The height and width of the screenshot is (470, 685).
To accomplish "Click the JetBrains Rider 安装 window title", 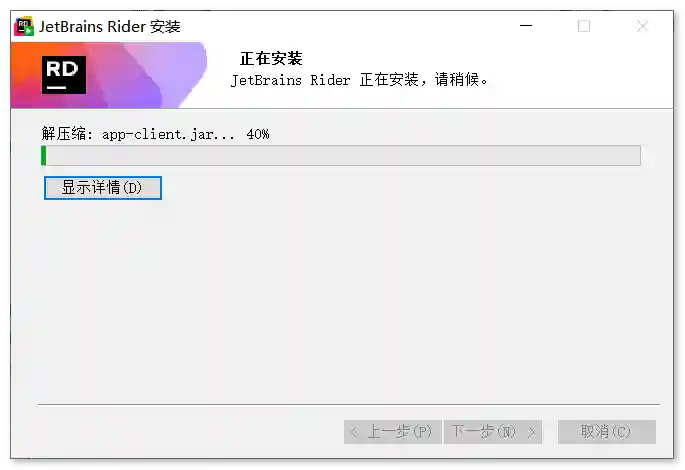I will point(110,26).
